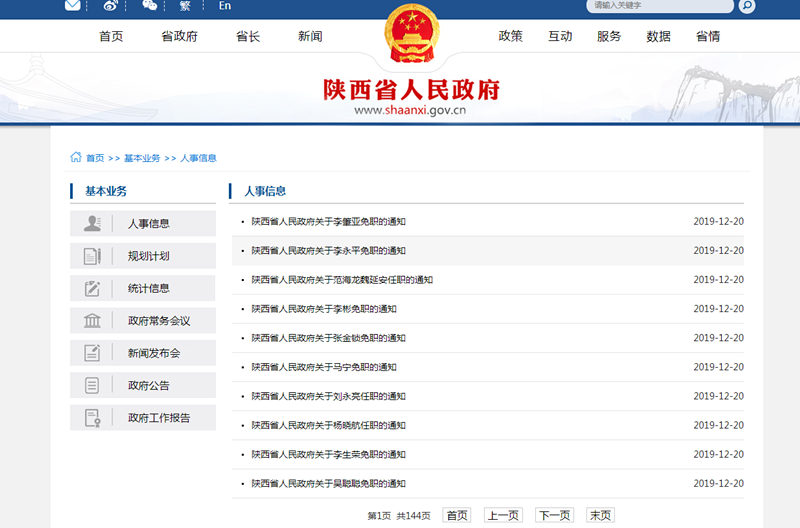
Task: Open the 互动 navigation menu item
Action: point(560,36)
